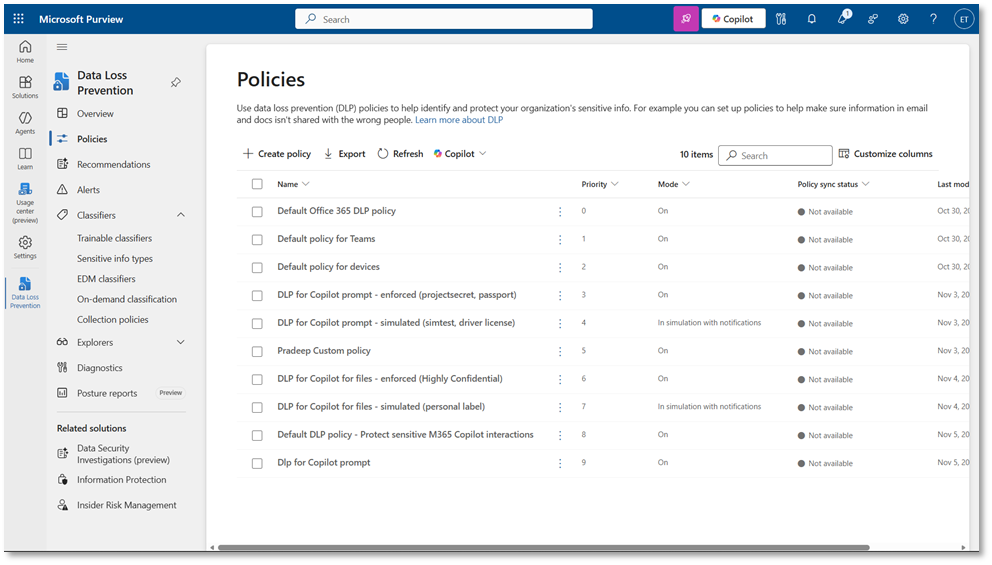Open Agents in the left rail

click(x=25, y=123)
